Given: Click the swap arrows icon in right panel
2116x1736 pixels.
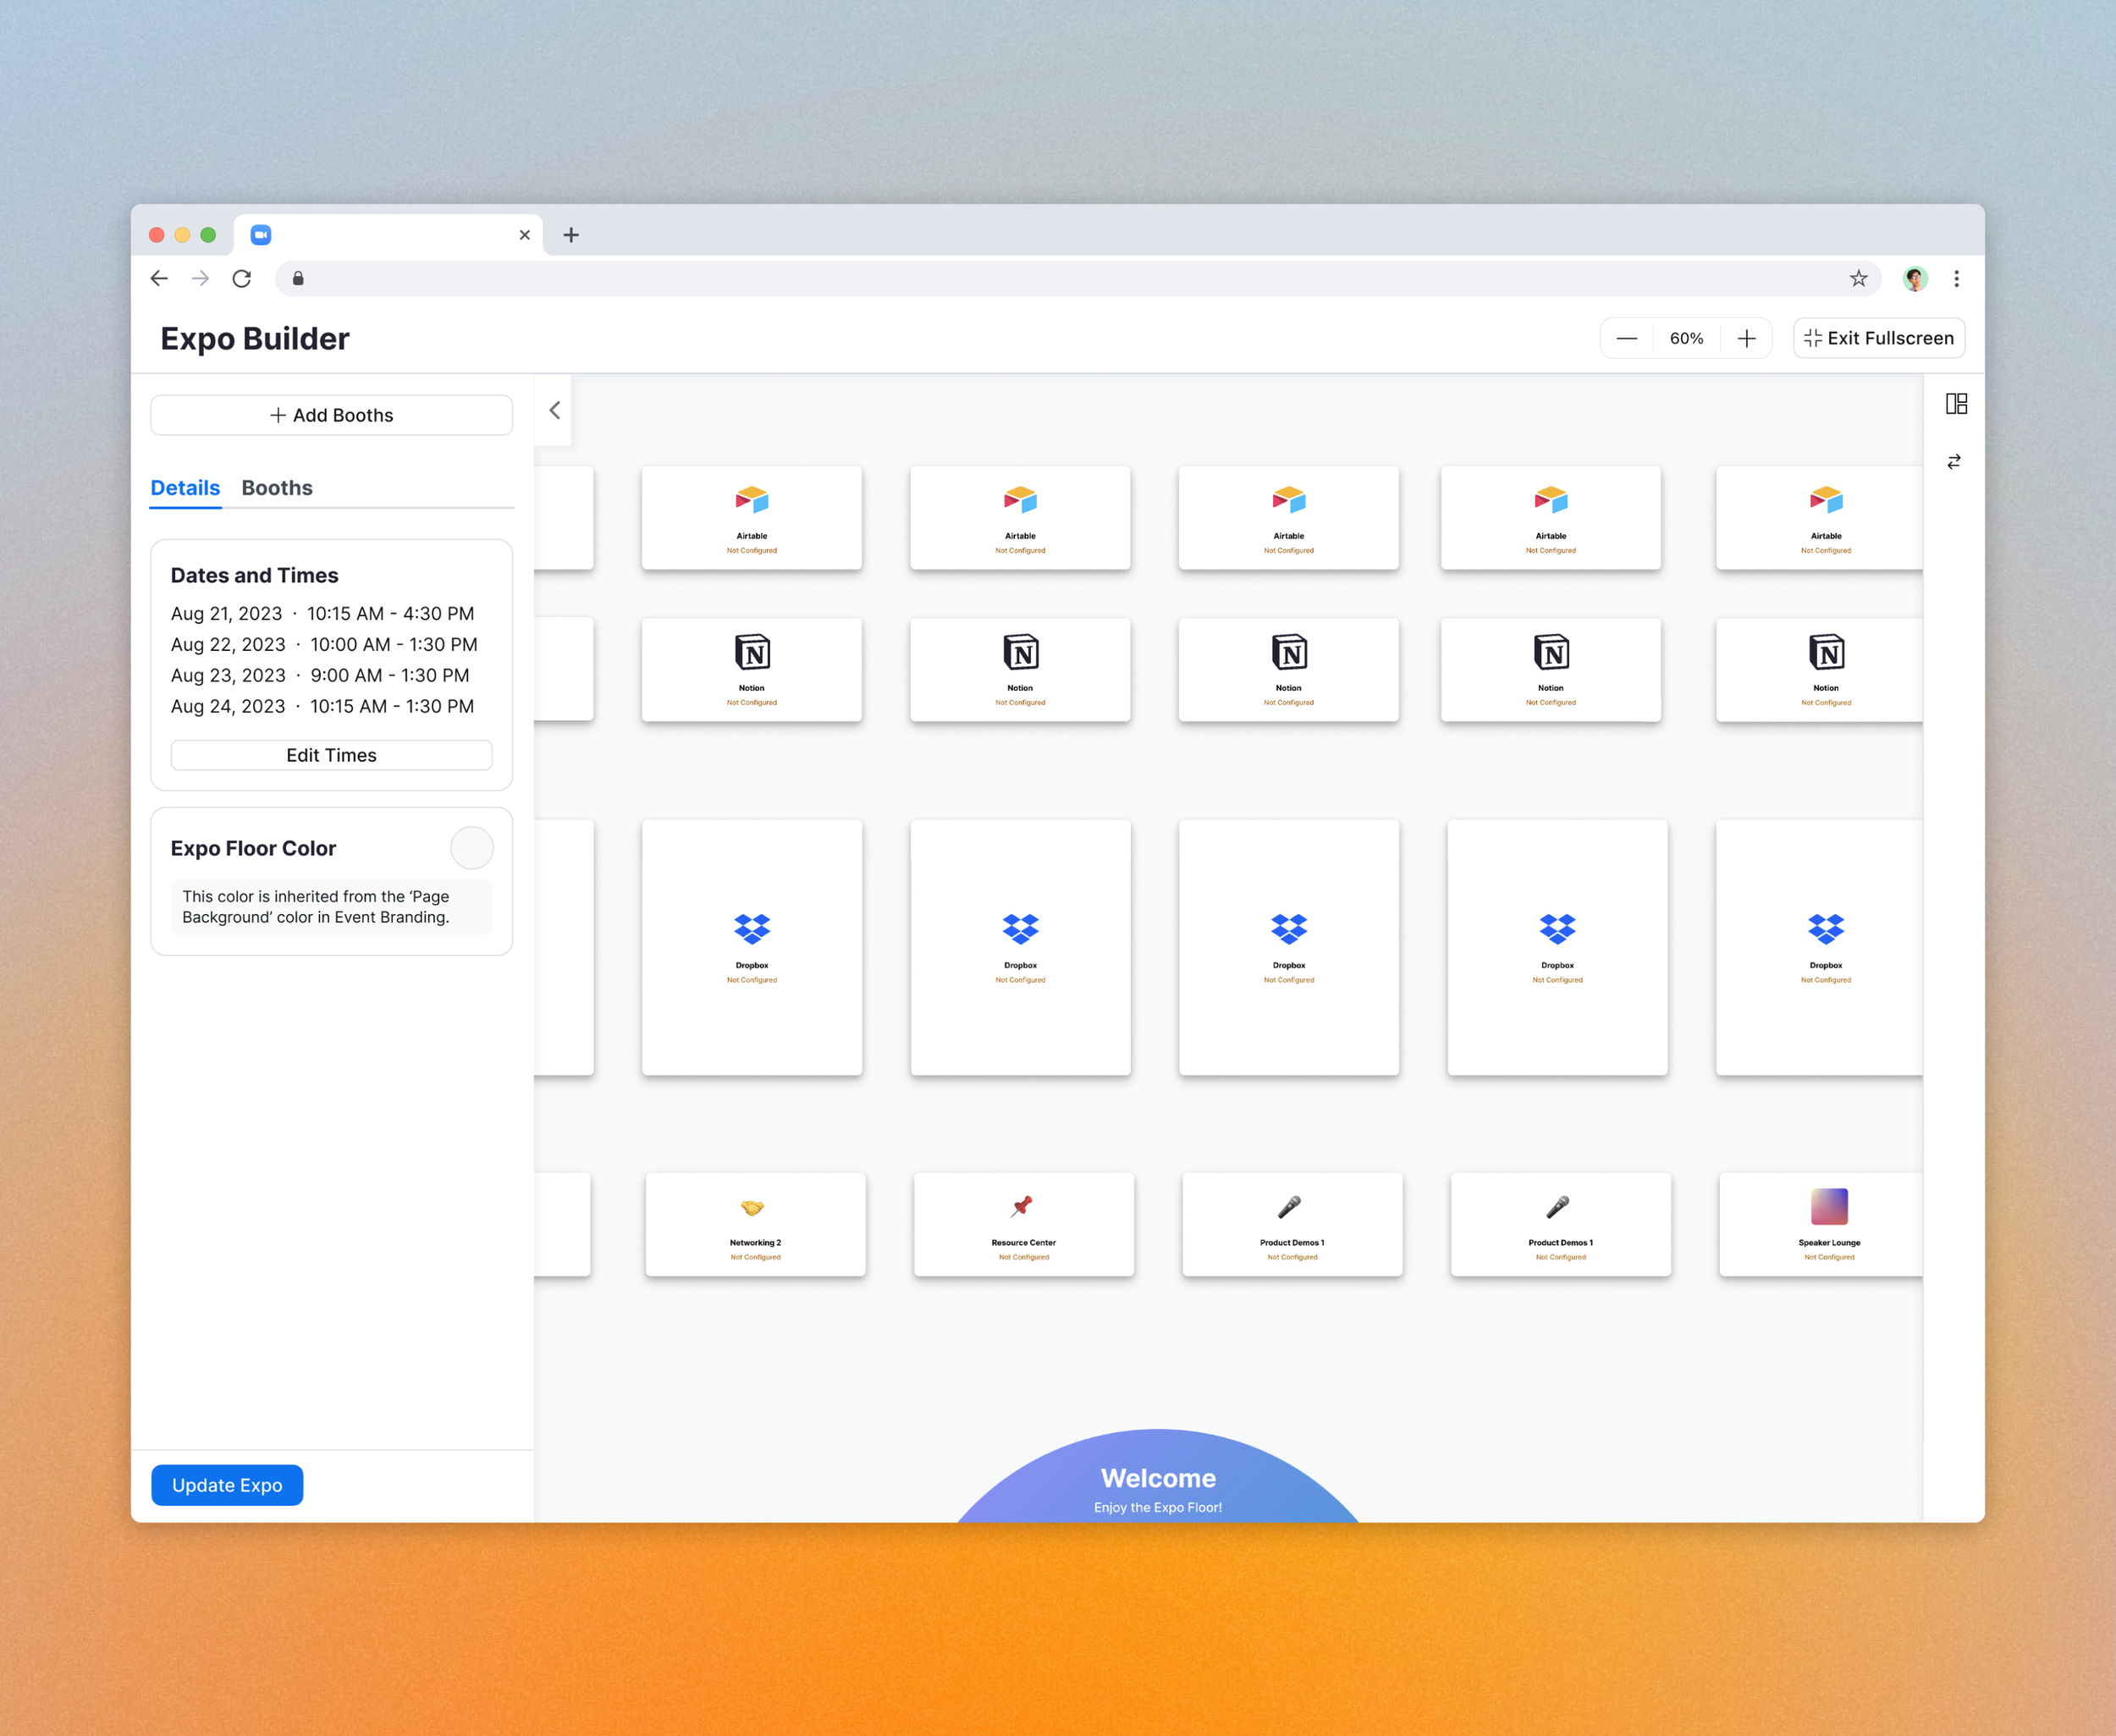Looking at the screenshot, I should (x=1953, y=462).
